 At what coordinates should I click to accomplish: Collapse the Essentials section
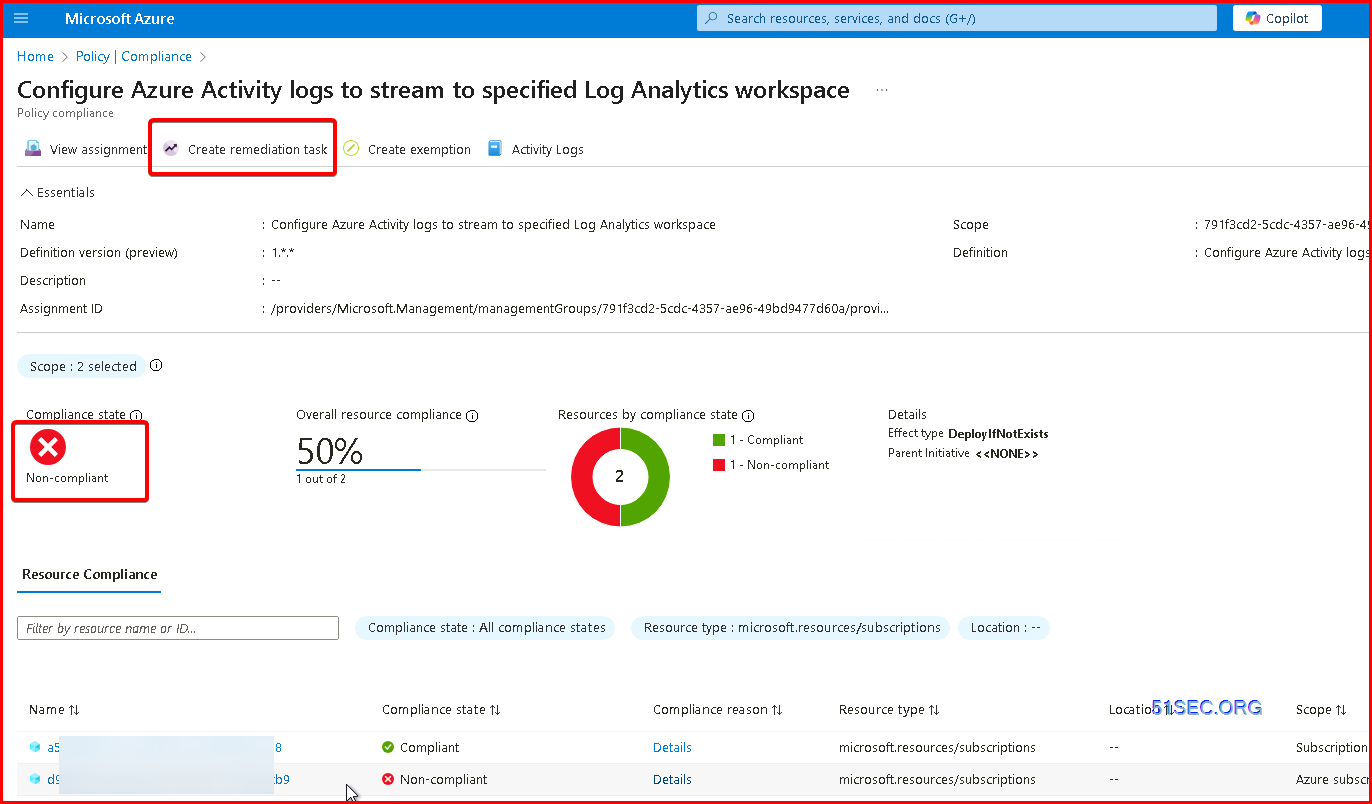[58, 192]
